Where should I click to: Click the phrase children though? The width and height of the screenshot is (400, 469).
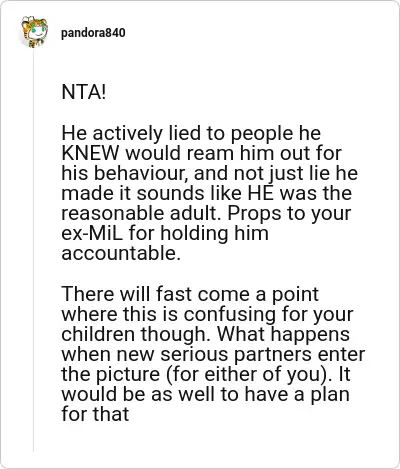tap(136, 334)
